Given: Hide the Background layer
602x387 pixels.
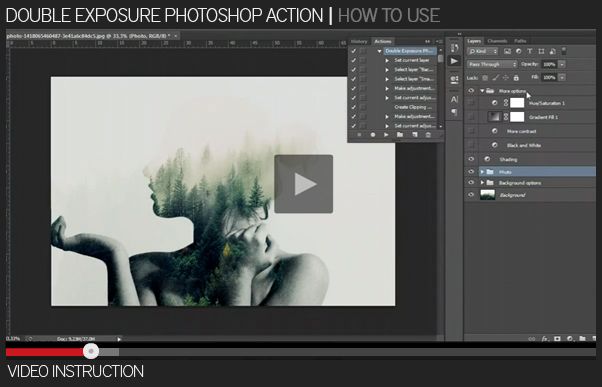Looking at the screenshot, I should pos(471,195).
